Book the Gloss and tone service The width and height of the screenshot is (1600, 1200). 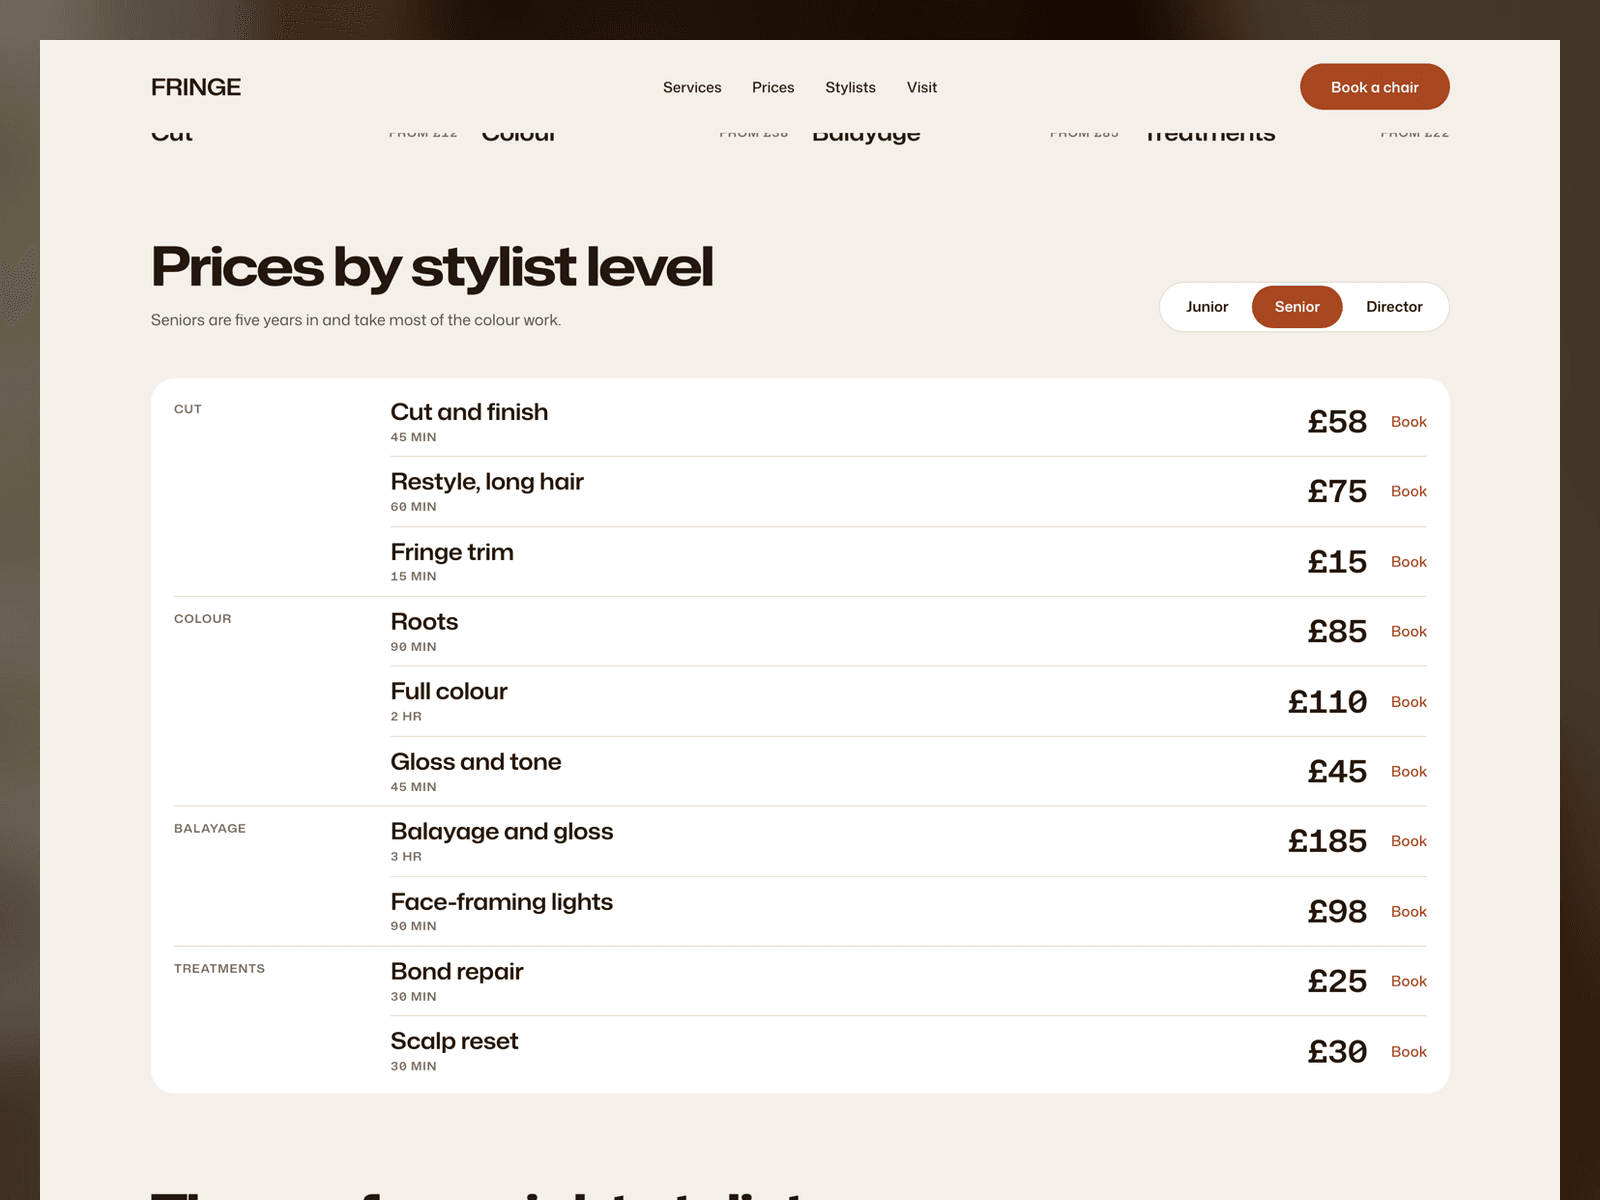coord(1408,771)
